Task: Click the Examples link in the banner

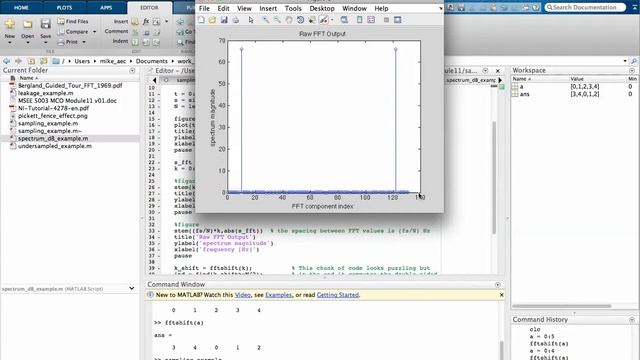Action: pyautogui.click(x=279, y=295)
